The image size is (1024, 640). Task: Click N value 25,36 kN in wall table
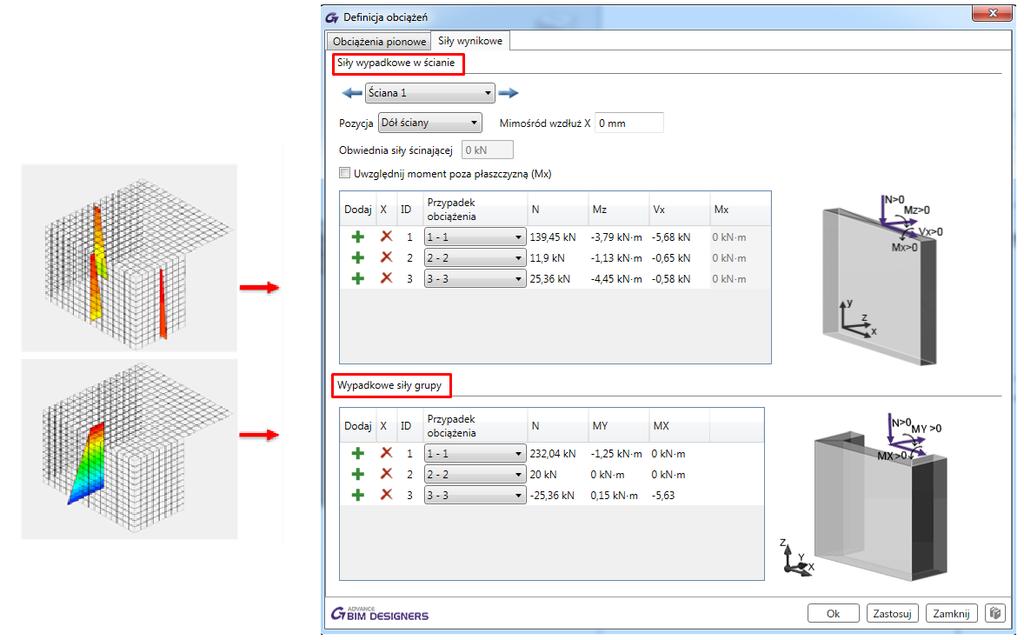point(550,279)
